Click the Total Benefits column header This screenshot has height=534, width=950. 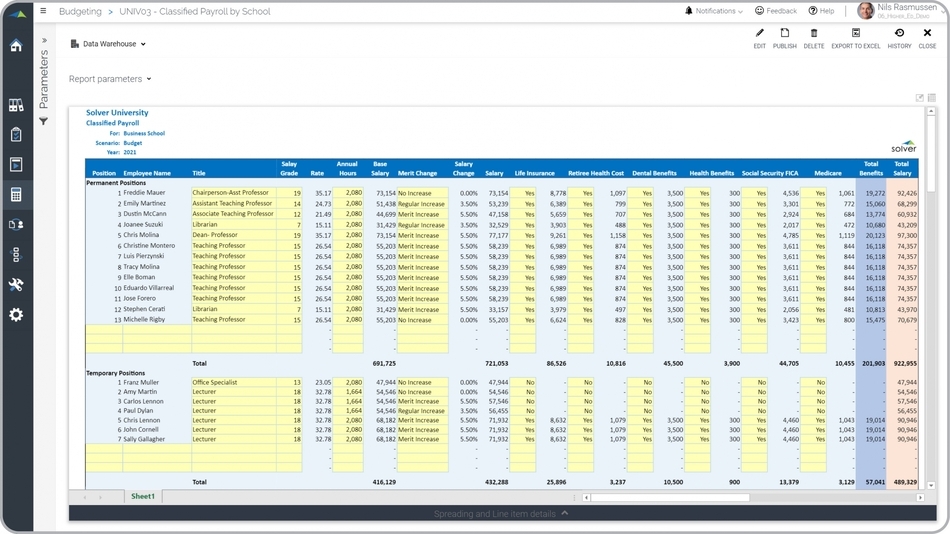(x=871, y=169)
